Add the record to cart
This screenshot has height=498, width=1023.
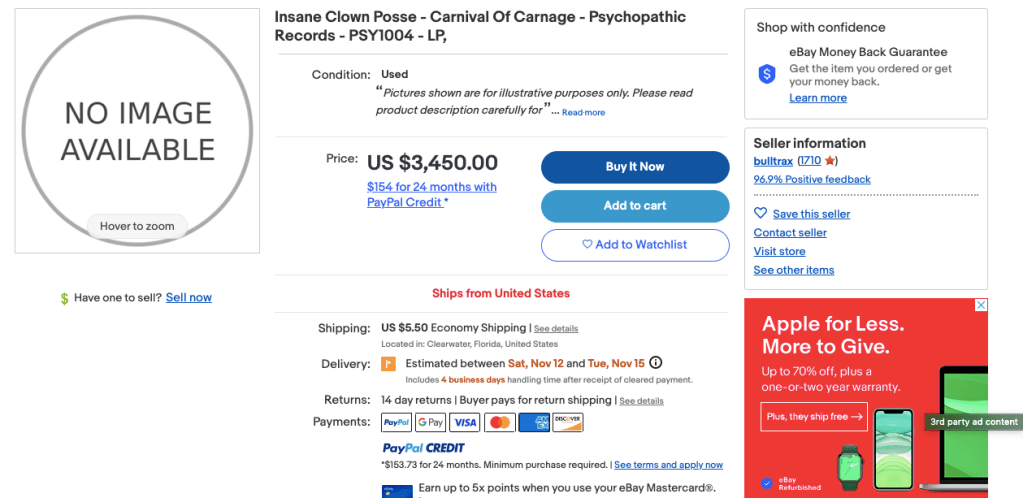[635, 206]
